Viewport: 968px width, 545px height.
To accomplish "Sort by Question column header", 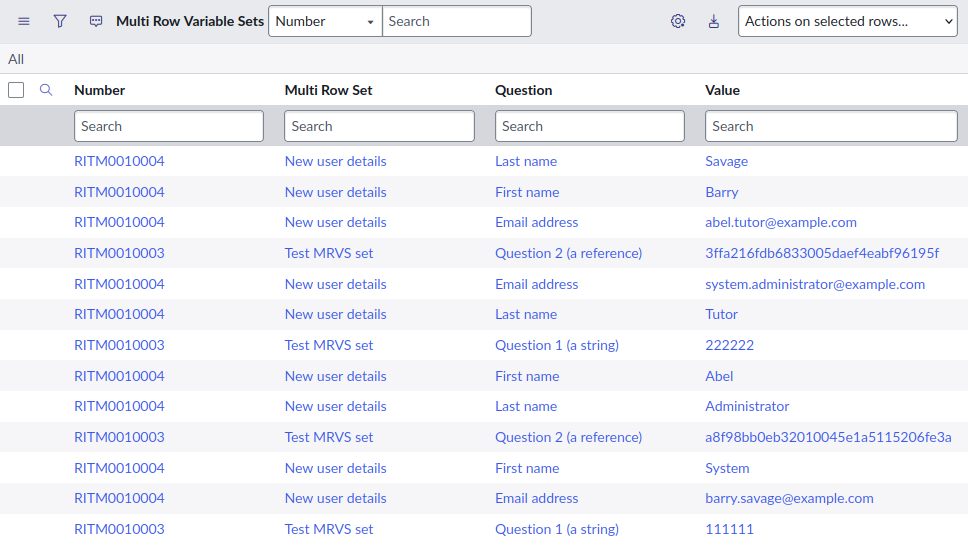I will point(524,90).
